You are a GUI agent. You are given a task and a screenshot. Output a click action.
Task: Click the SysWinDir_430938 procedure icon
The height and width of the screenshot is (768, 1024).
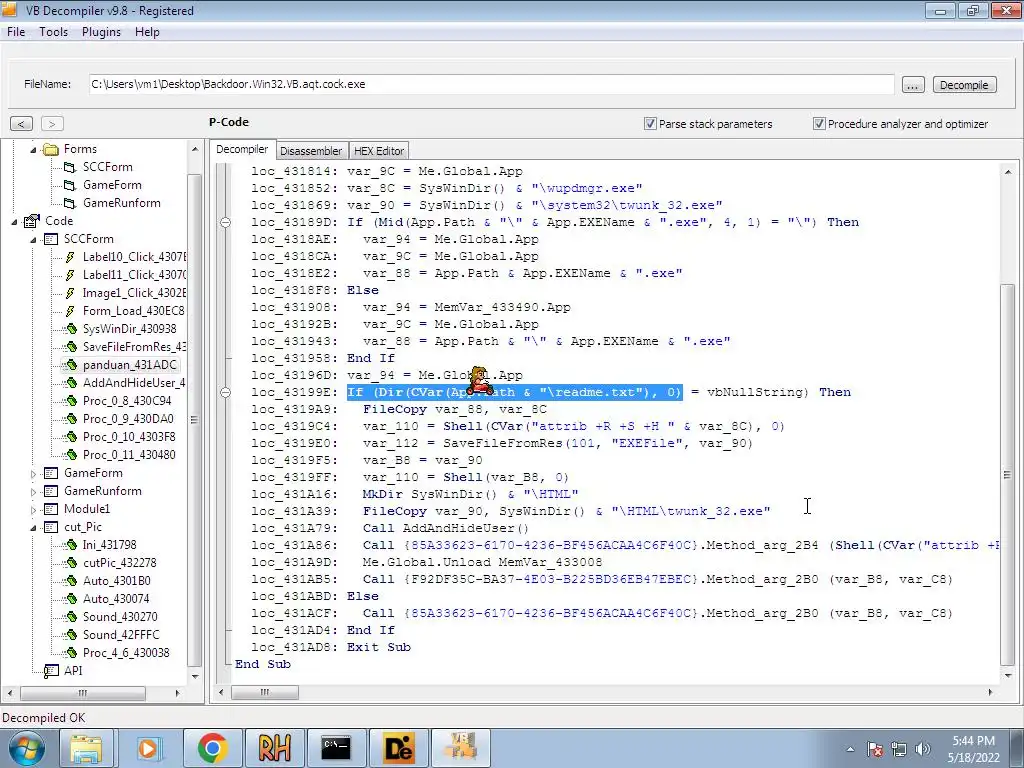(x=70, y=329)
